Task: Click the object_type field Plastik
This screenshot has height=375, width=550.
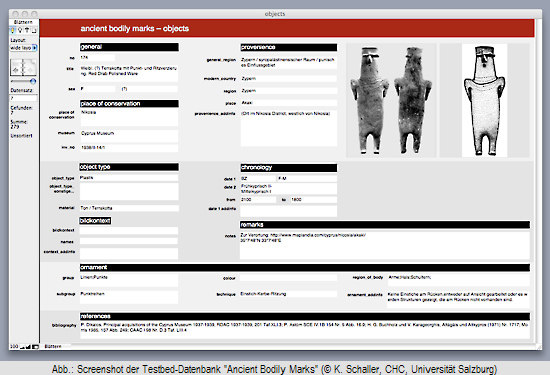Action: [129, 178]
